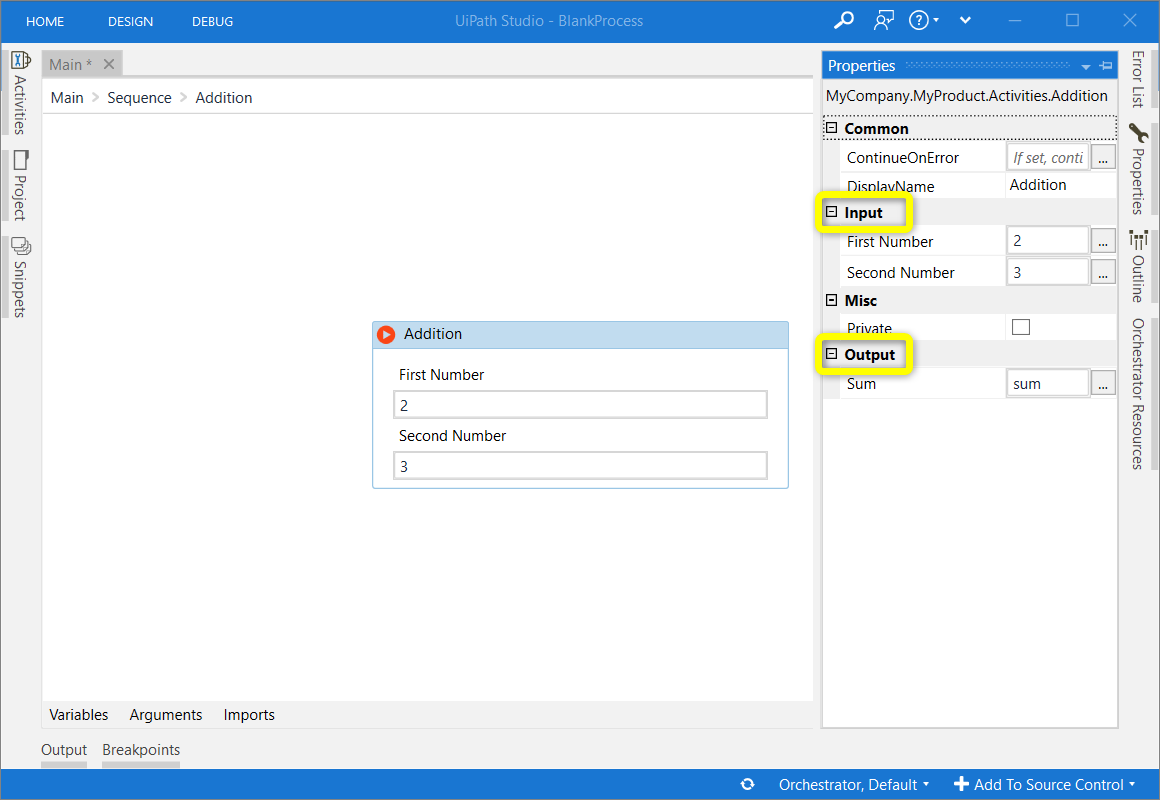Image resolution: width=1160 pixels, height=800 pixels.
Task: Collapse the Common property section
Action: coord(831,129)
